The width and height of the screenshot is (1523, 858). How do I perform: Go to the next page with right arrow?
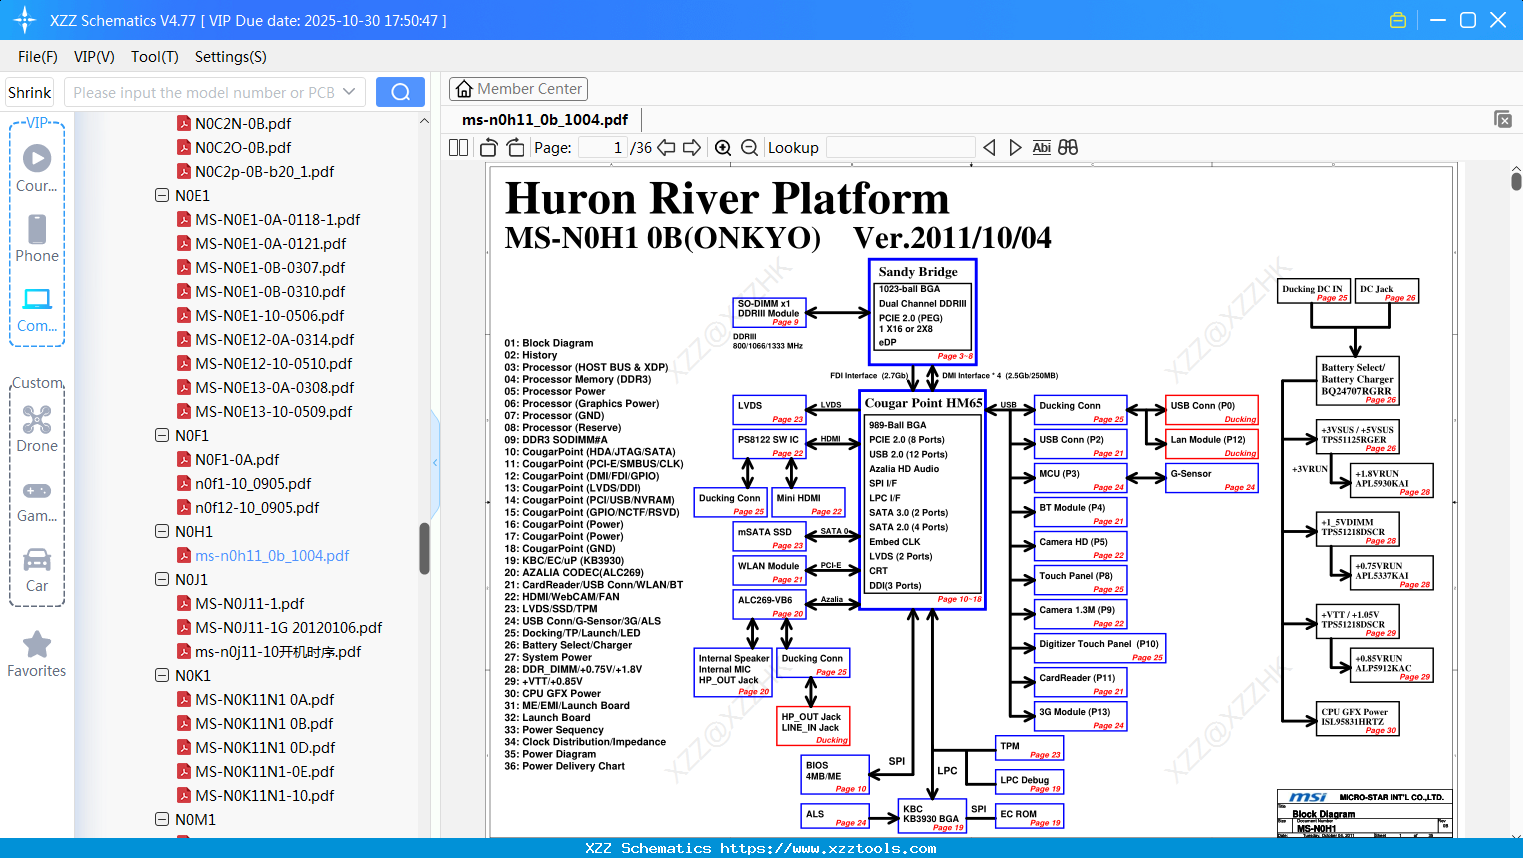[x=692, y=148]
